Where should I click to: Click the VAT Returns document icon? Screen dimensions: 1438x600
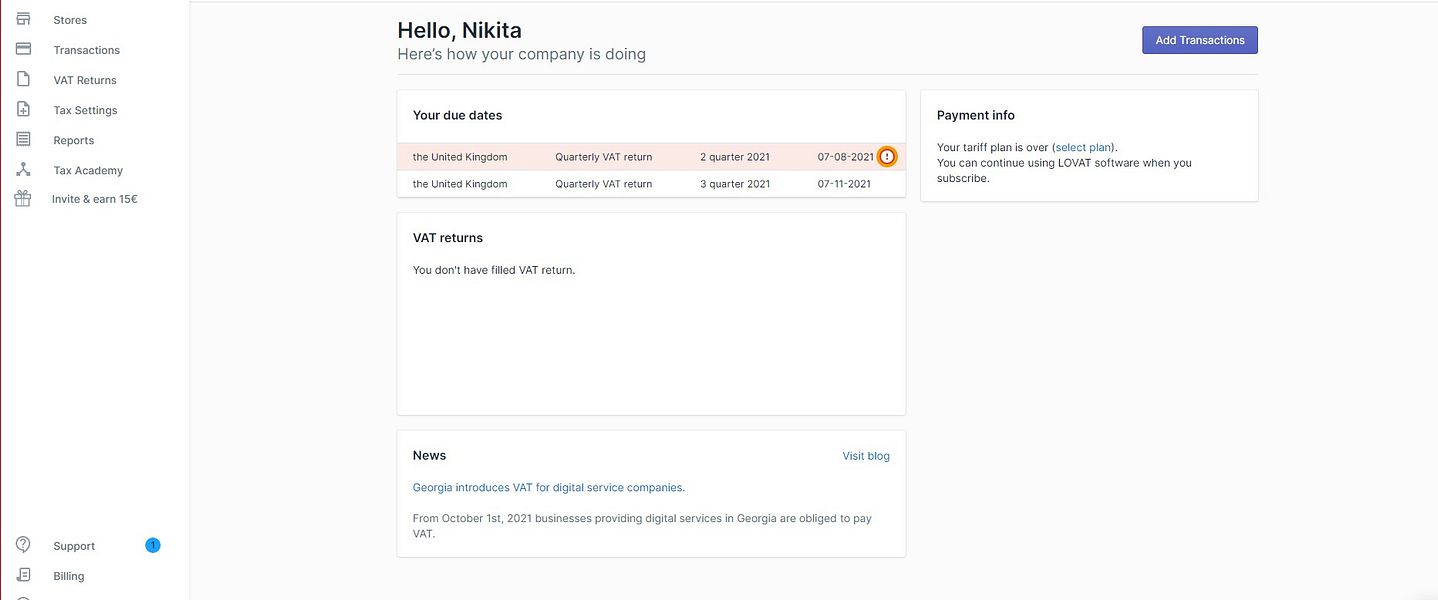pyautogui.click(x=23, y=79)
